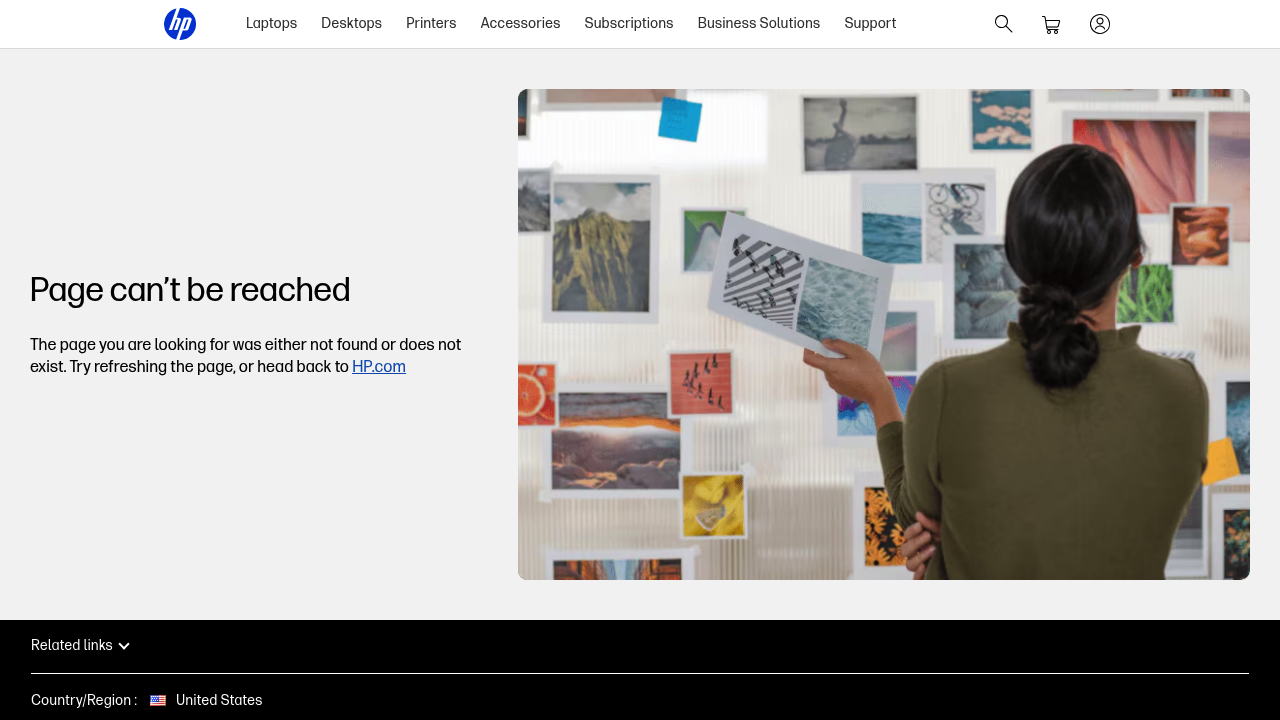Click the photo collage image

(x=884, y=335)
